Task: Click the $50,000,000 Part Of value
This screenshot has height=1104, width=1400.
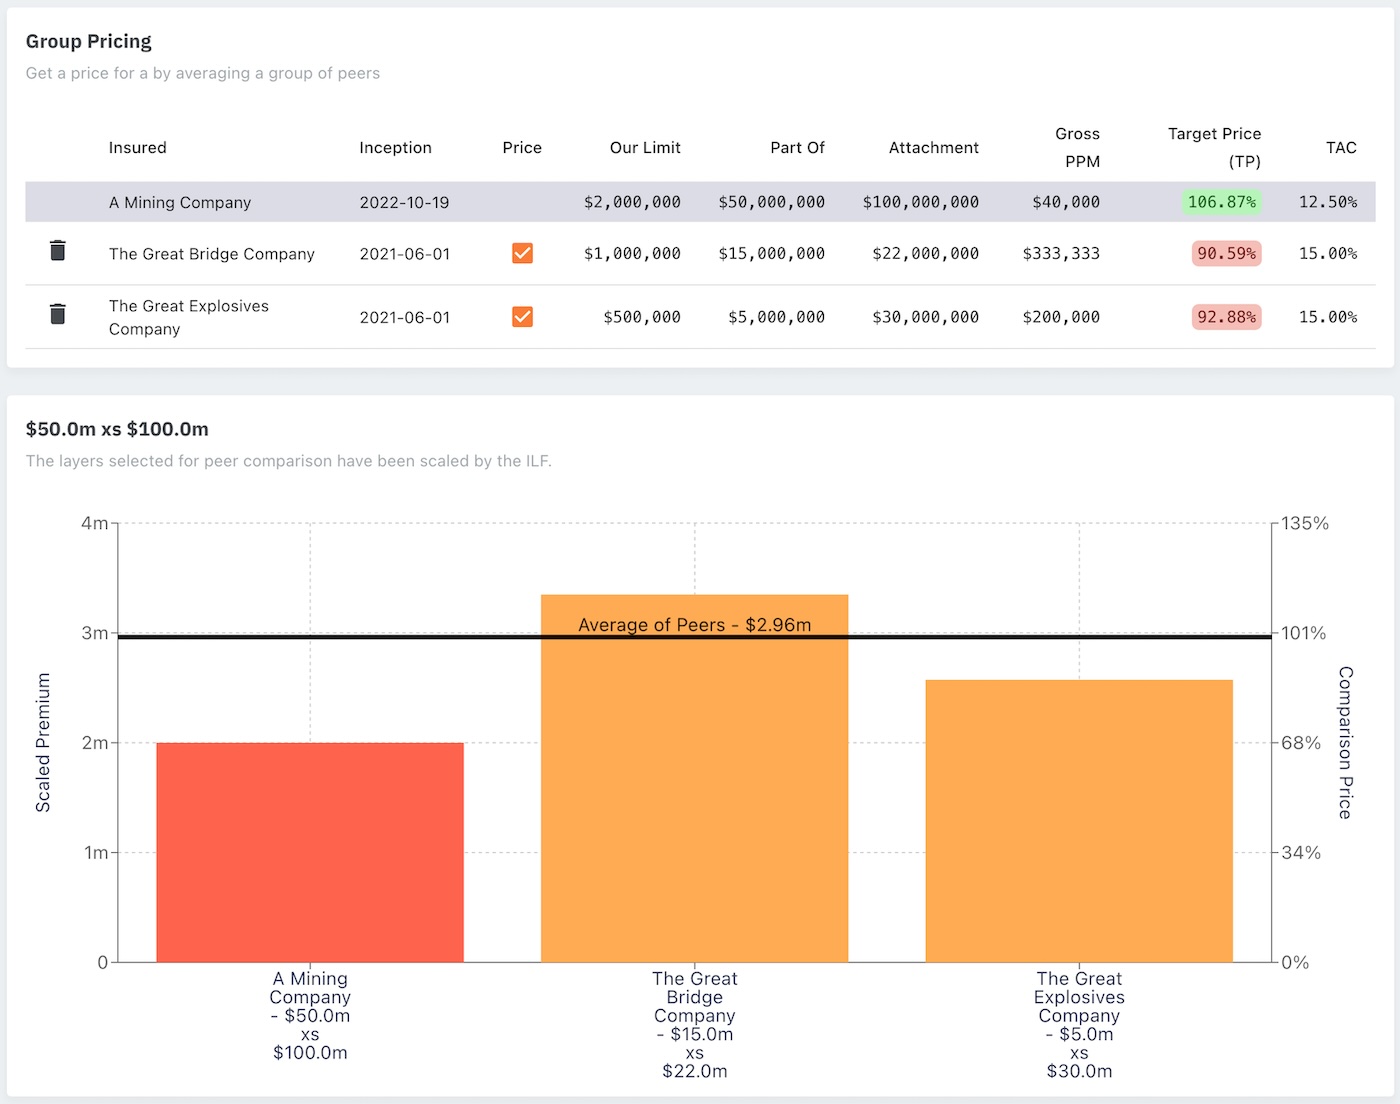Action: (772, 202)
